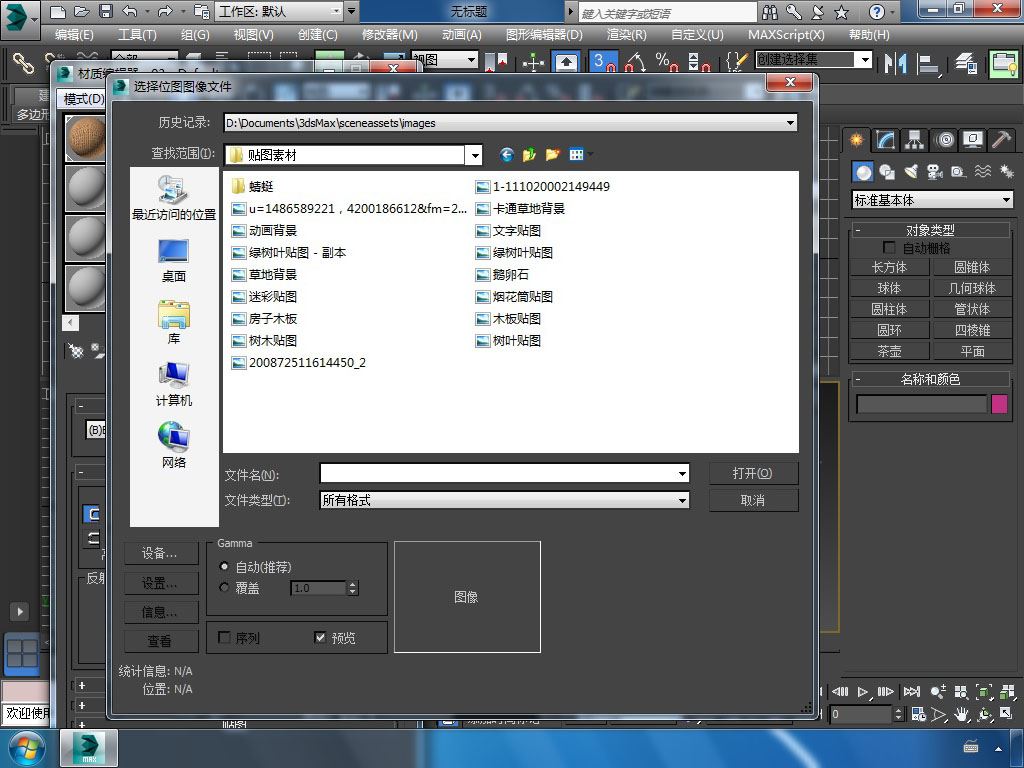Click the Pan View hand icon
This screenshot has height=768, width=1024.
[961, 714]
